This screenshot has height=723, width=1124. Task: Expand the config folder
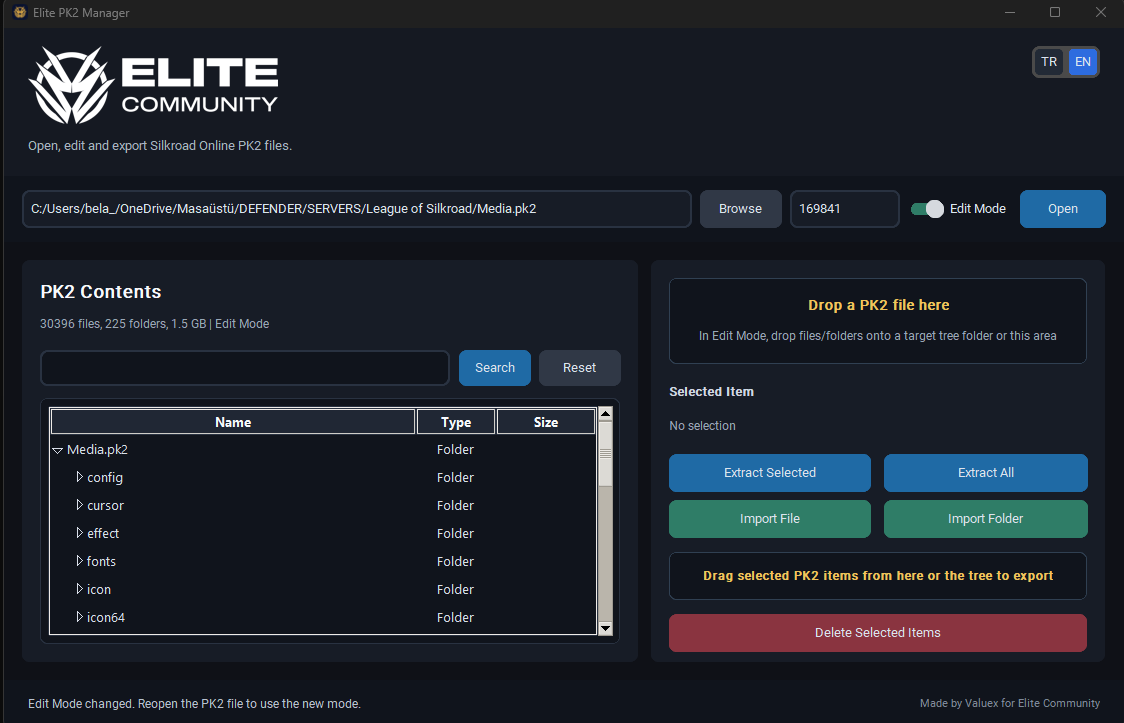click(x=80, y=477)
